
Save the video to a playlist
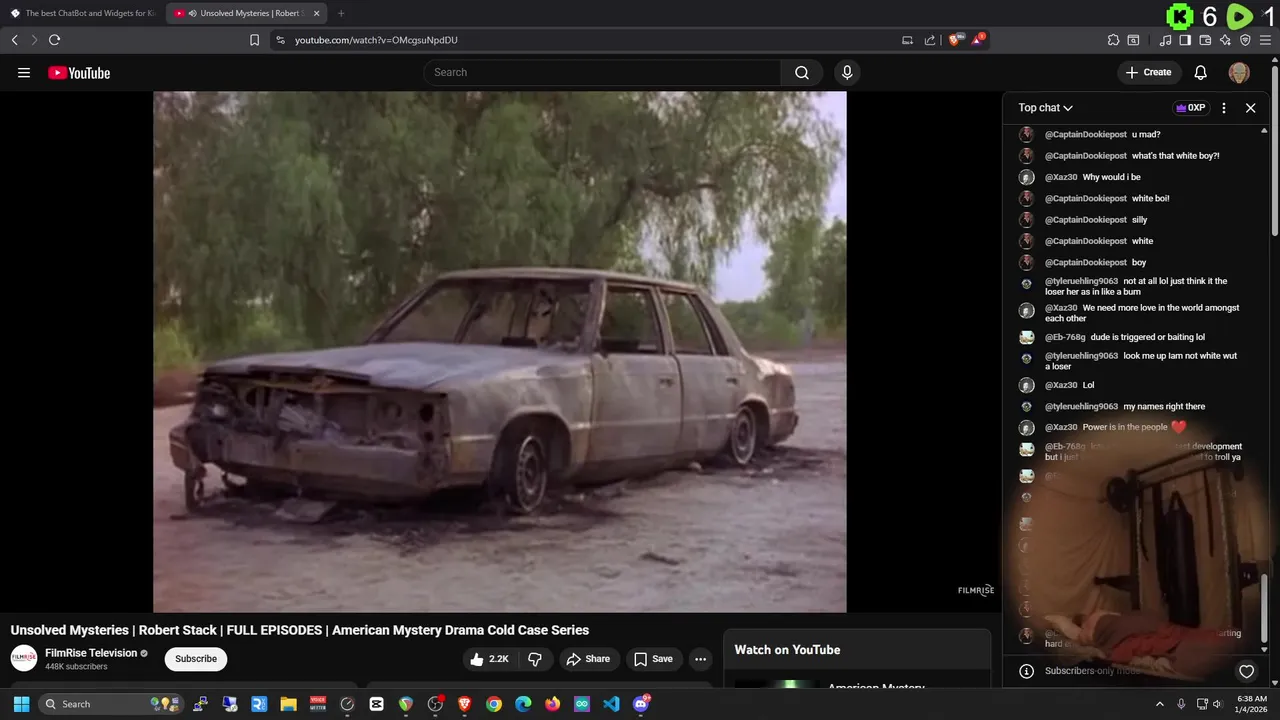tap(654, 659)
